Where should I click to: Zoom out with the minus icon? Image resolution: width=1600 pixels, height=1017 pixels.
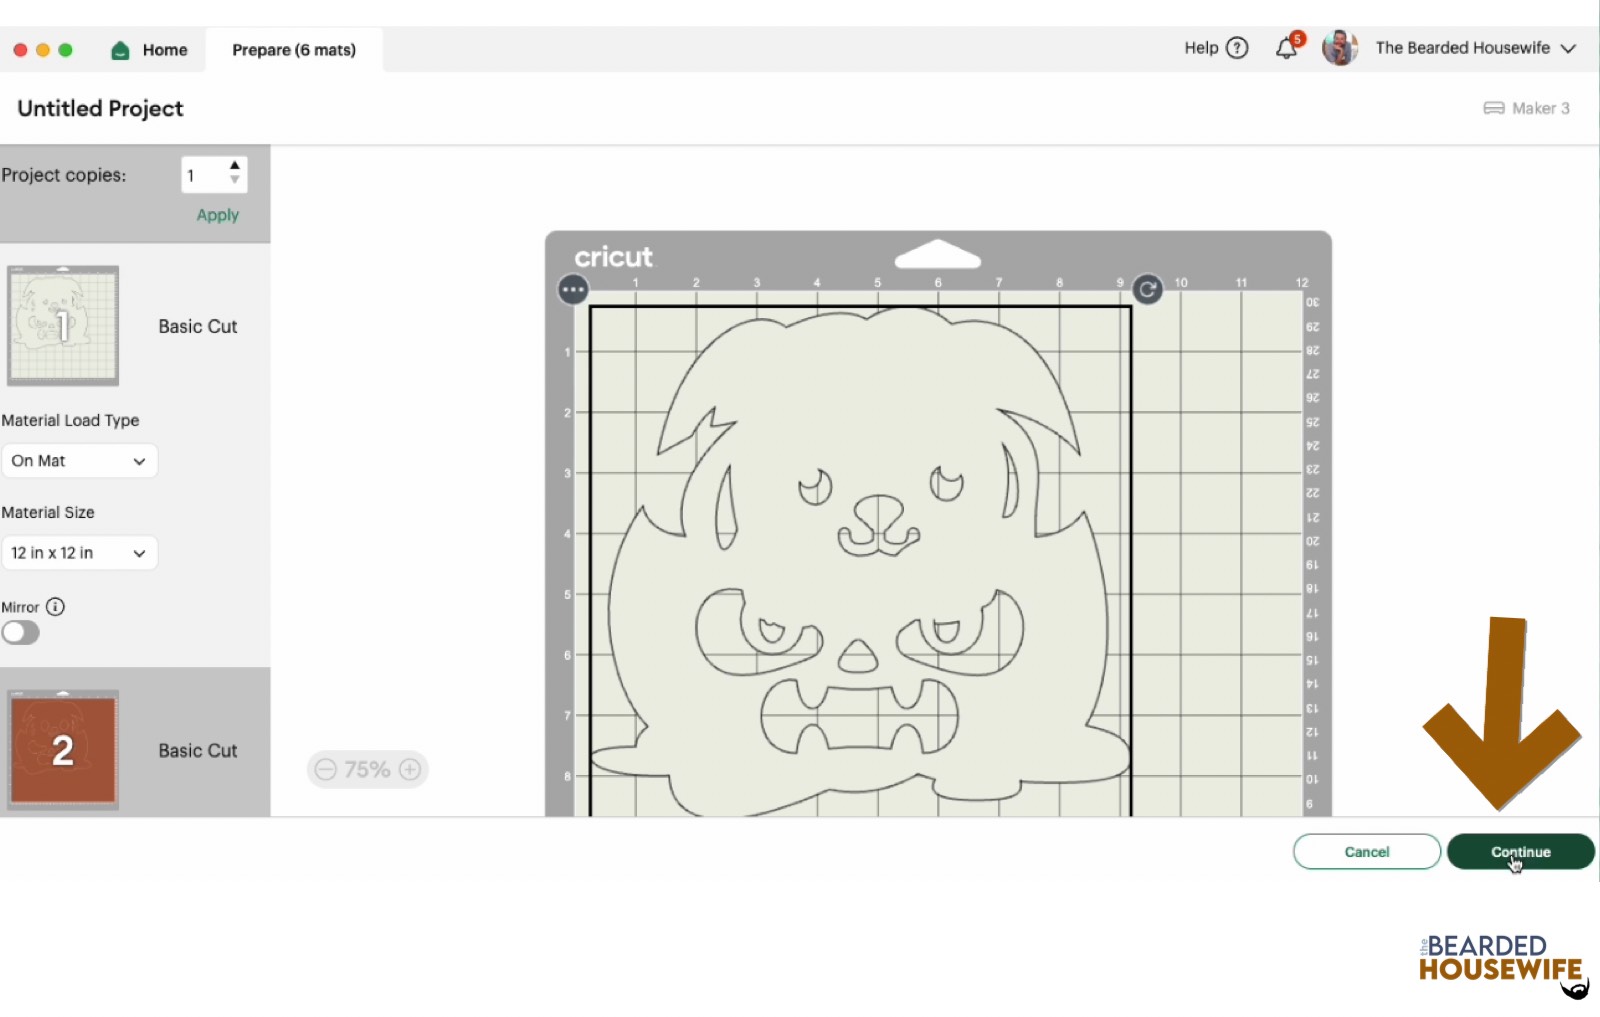tap(325, 769)
